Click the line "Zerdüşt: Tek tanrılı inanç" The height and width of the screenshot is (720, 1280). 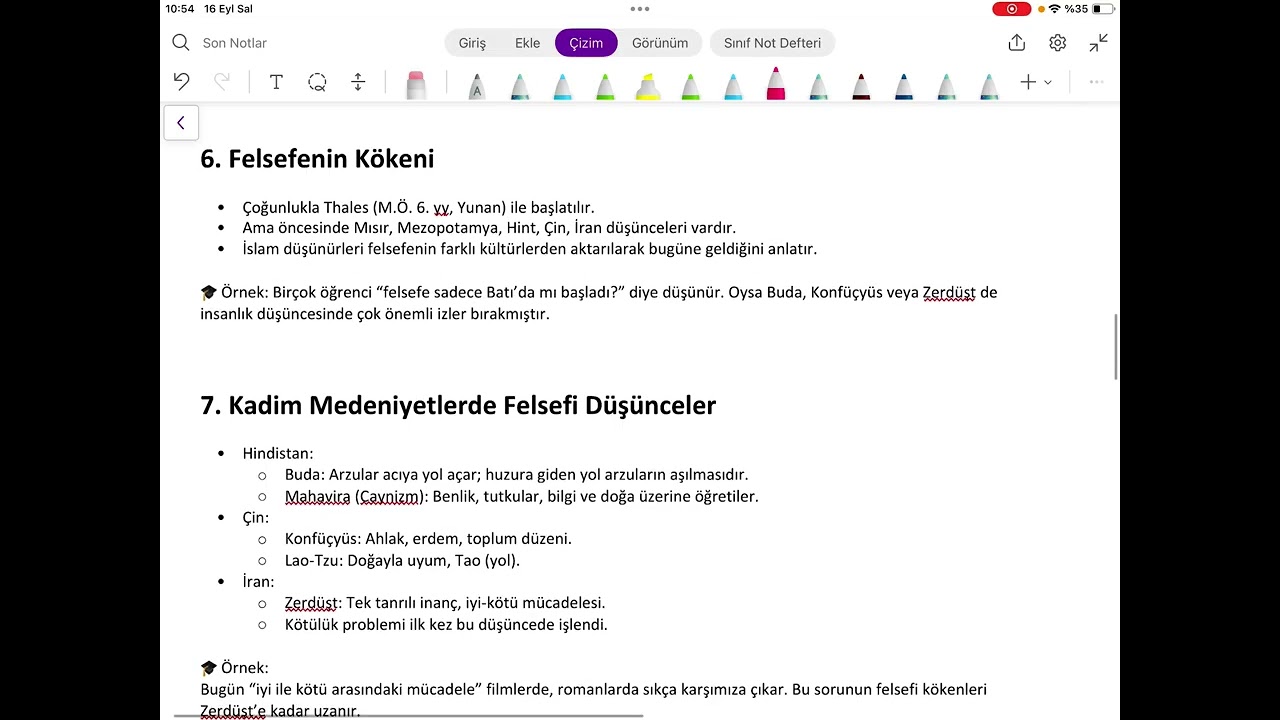click(x=445, y=603)
